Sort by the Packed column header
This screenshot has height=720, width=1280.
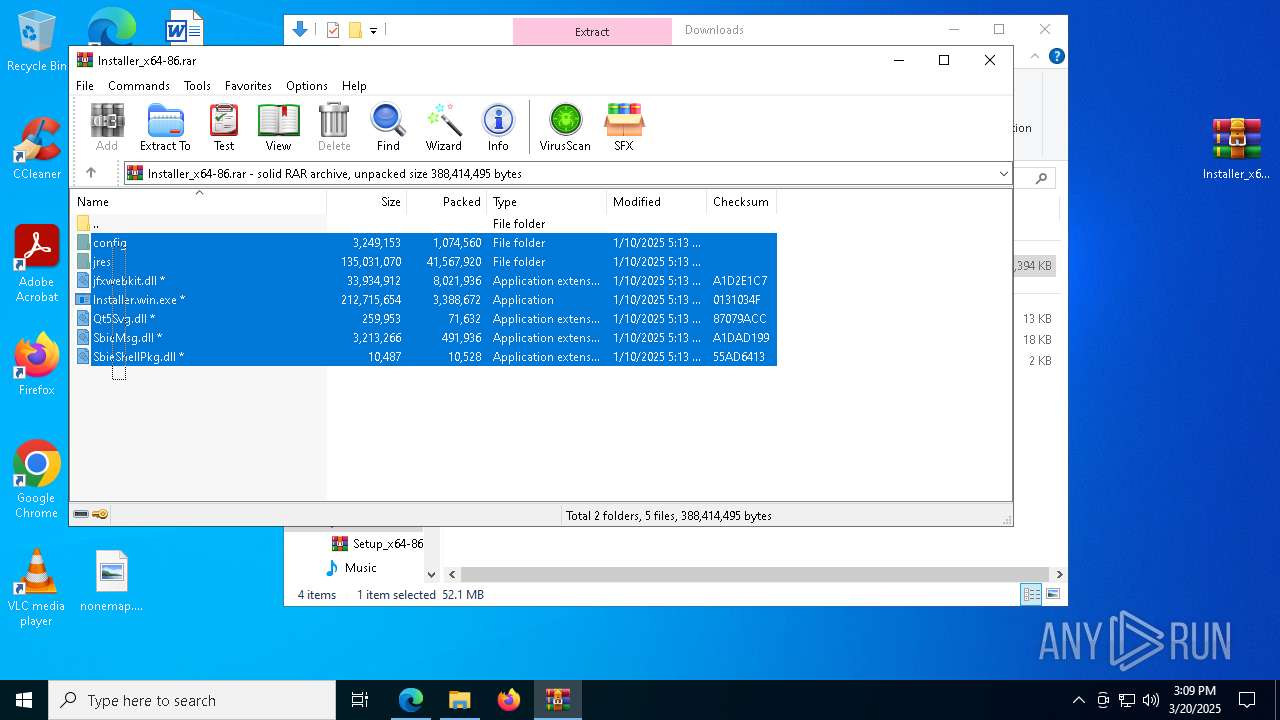point(446,202)
